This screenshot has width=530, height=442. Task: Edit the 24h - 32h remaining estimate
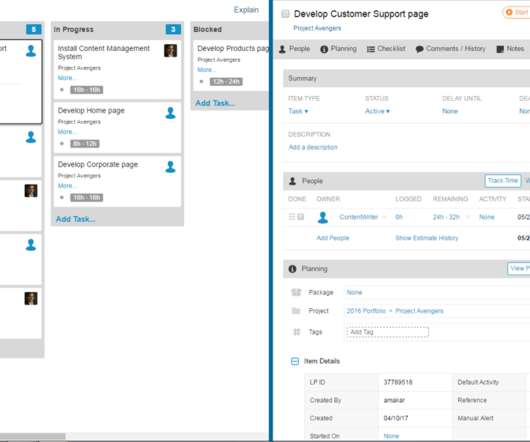tap(446, 217)
